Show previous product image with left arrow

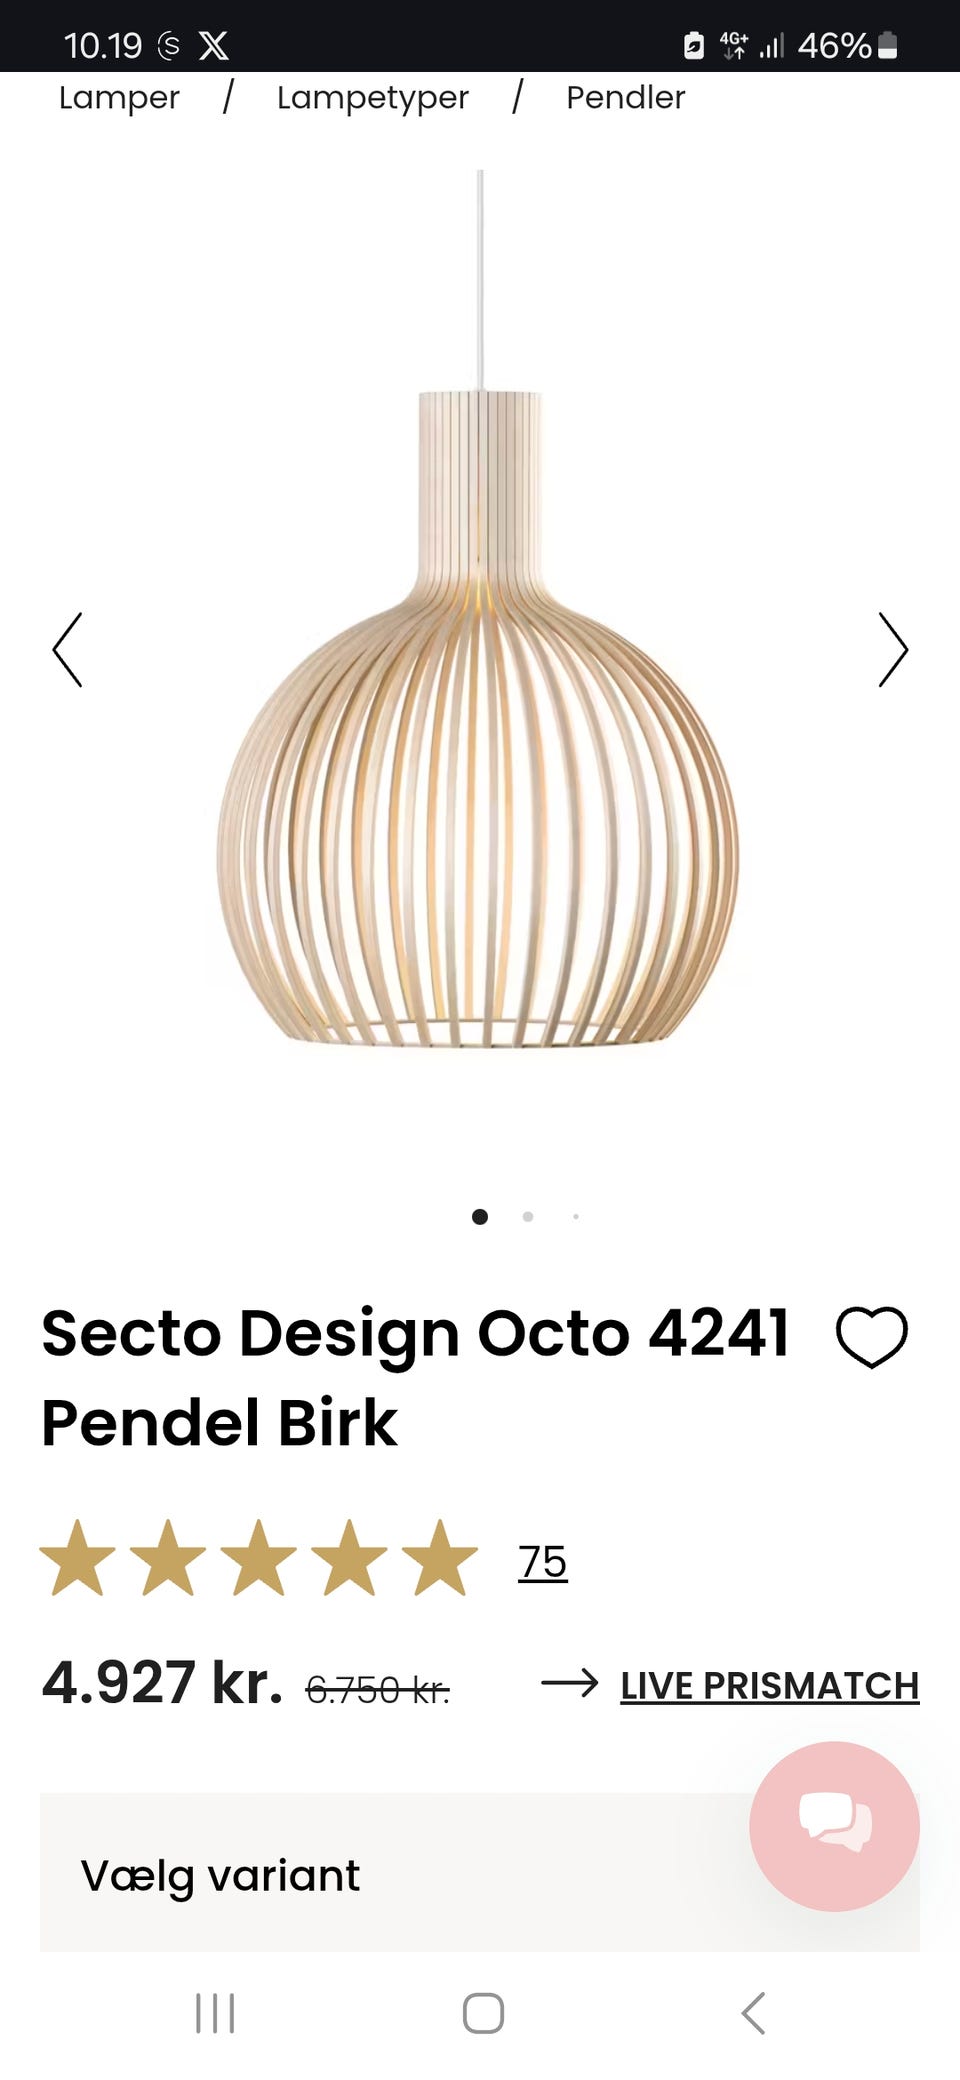[67, 650]
